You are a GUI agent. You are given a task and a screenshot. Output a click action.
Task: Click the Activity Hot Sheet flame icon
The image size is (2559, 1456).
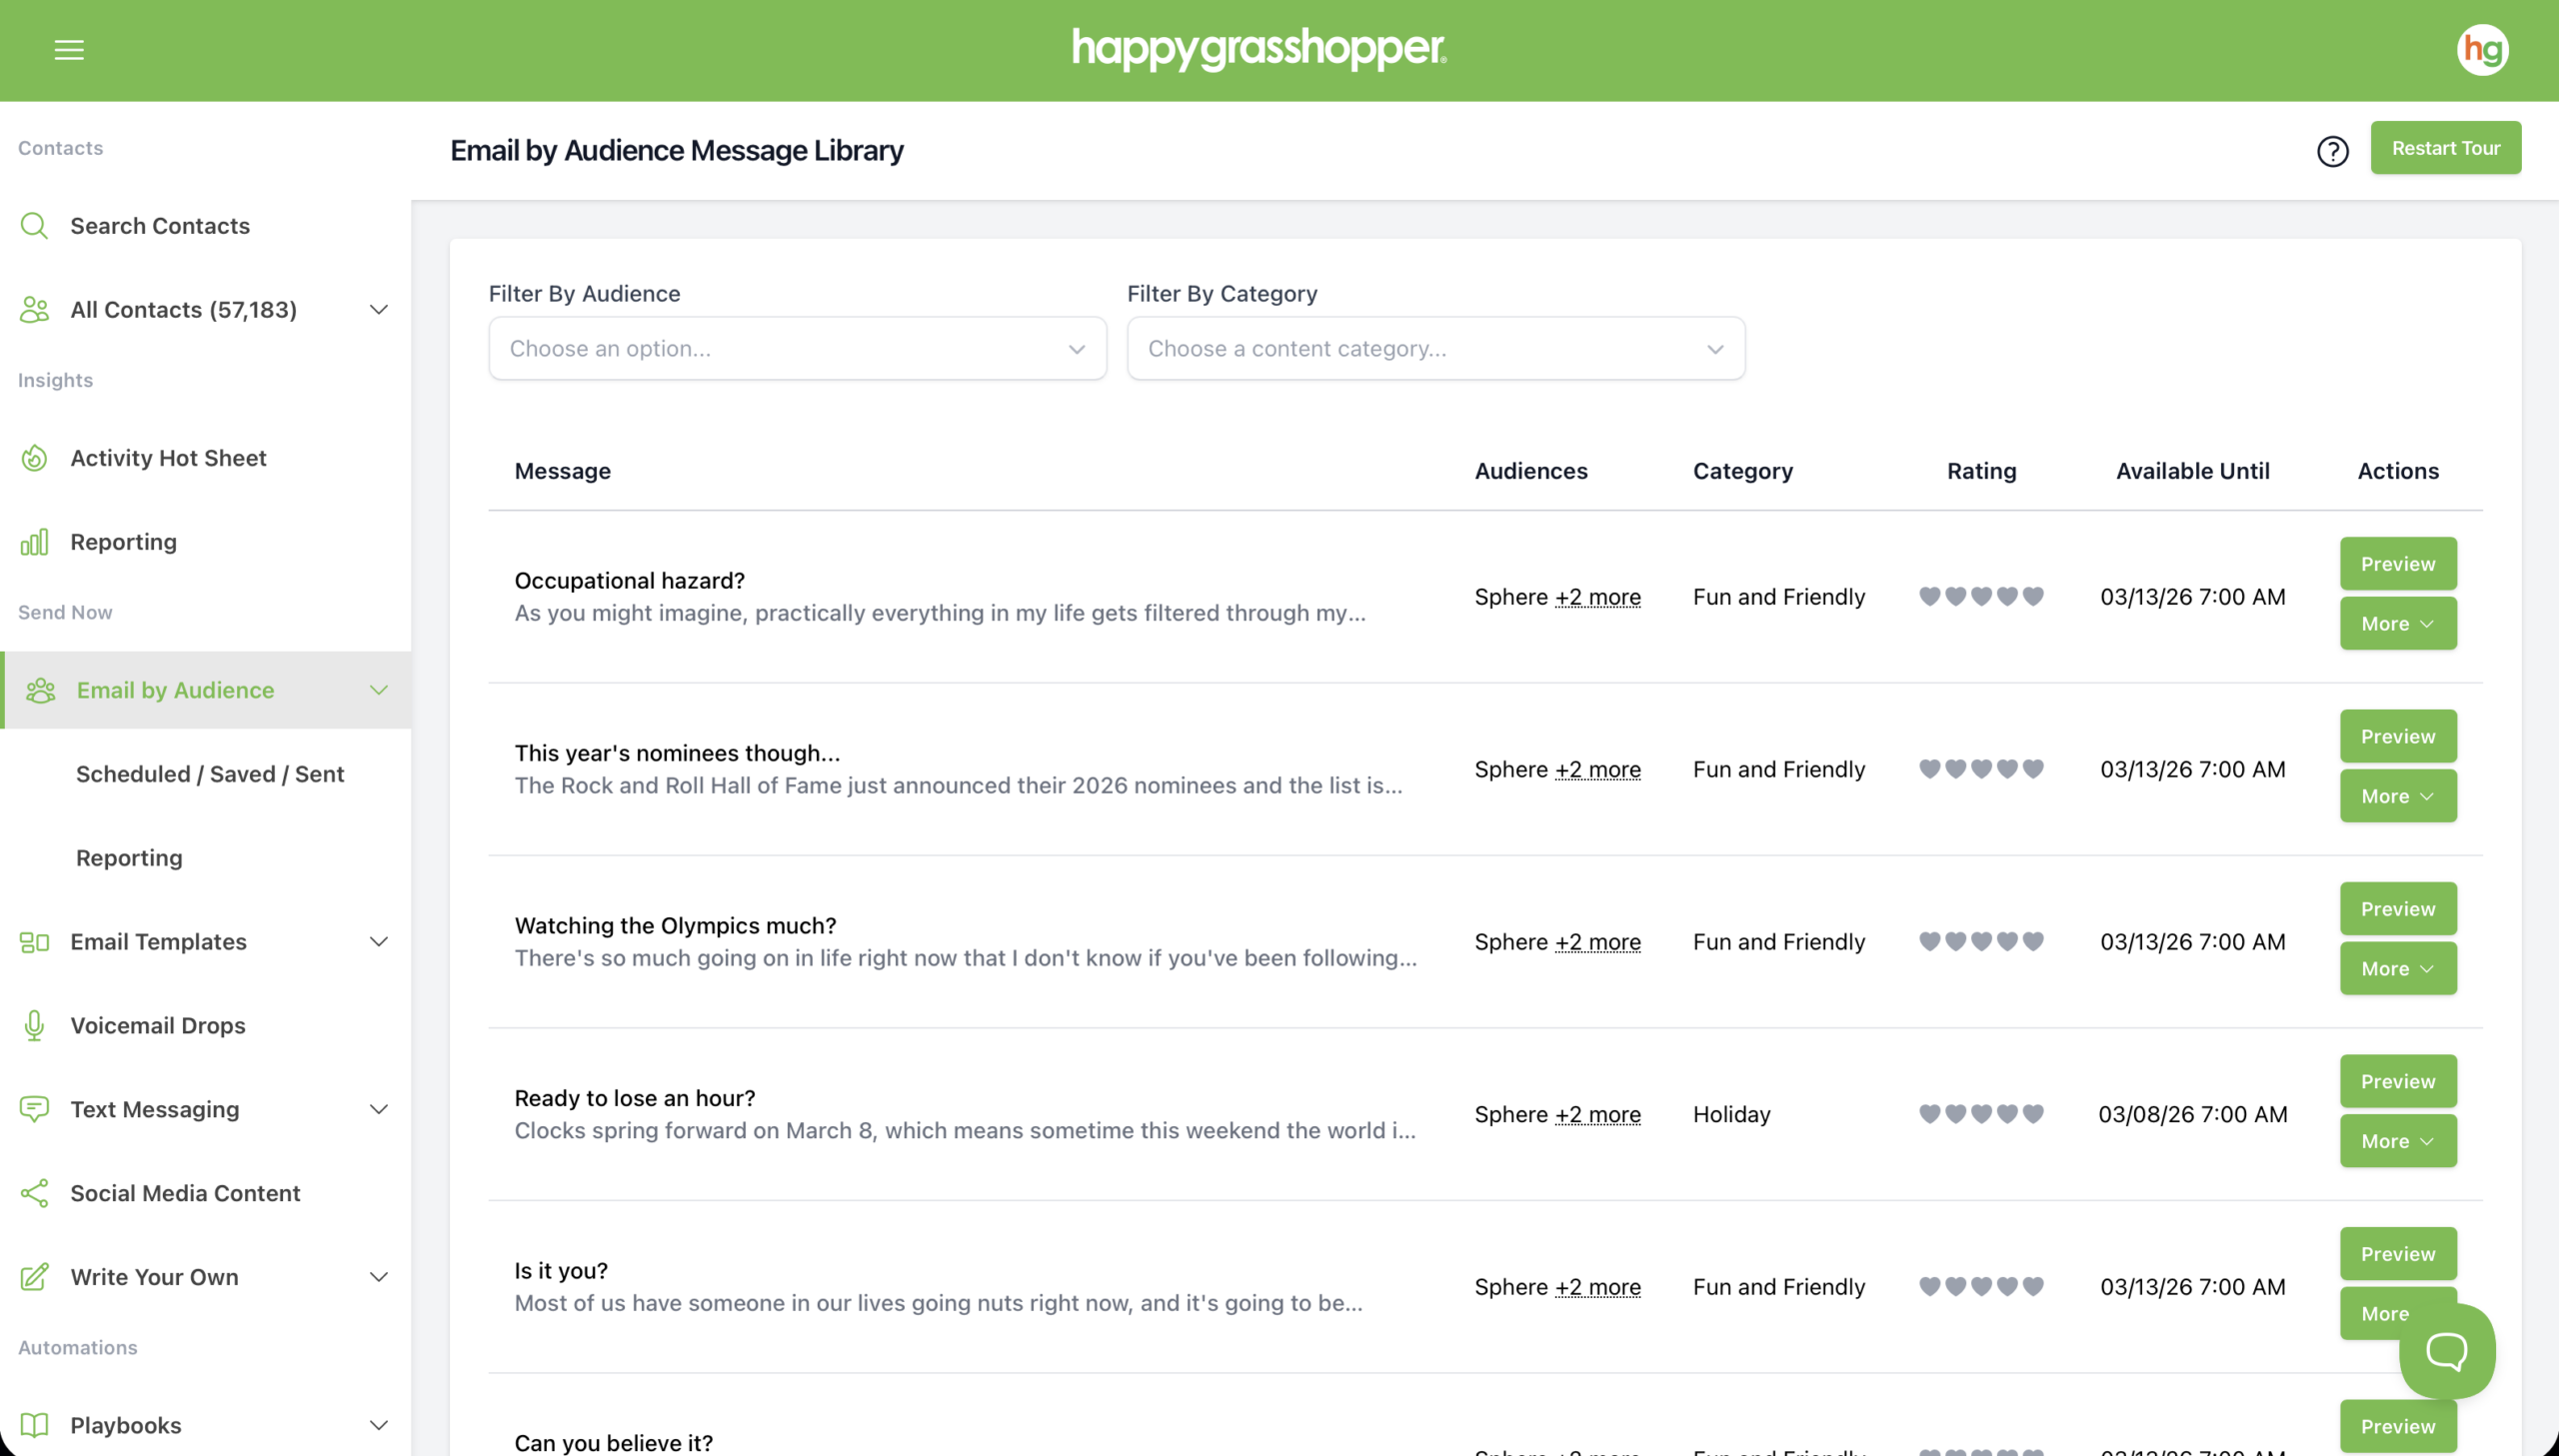tap(34, 458)
